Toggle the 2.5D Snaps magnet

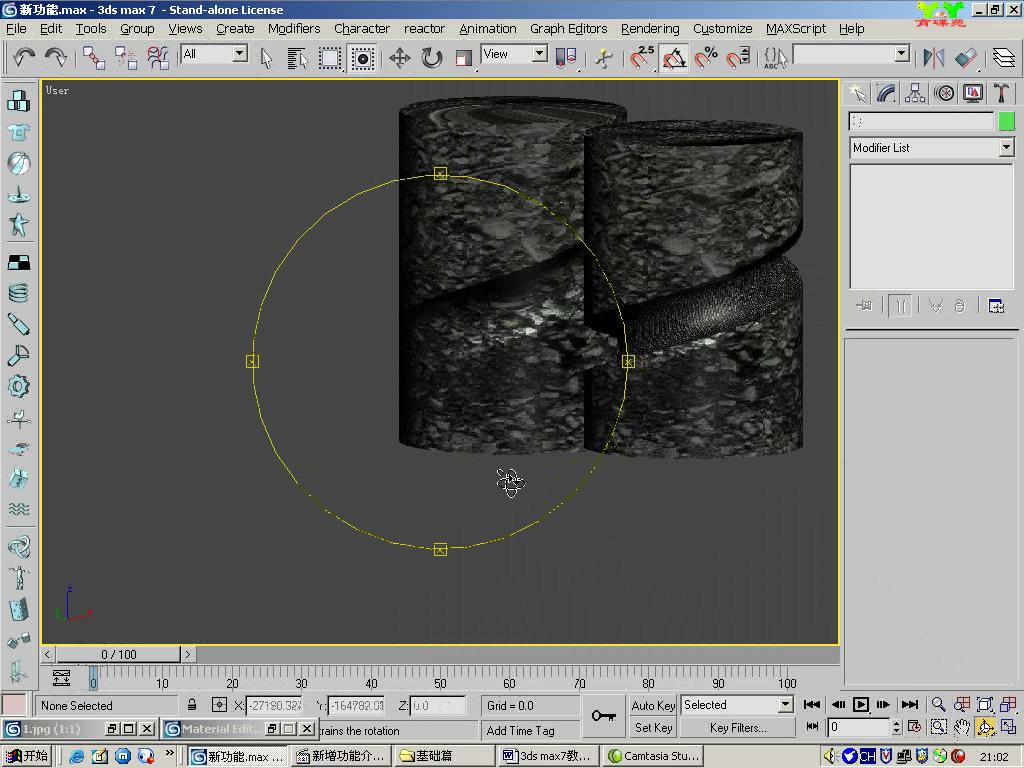coord(641,58)
